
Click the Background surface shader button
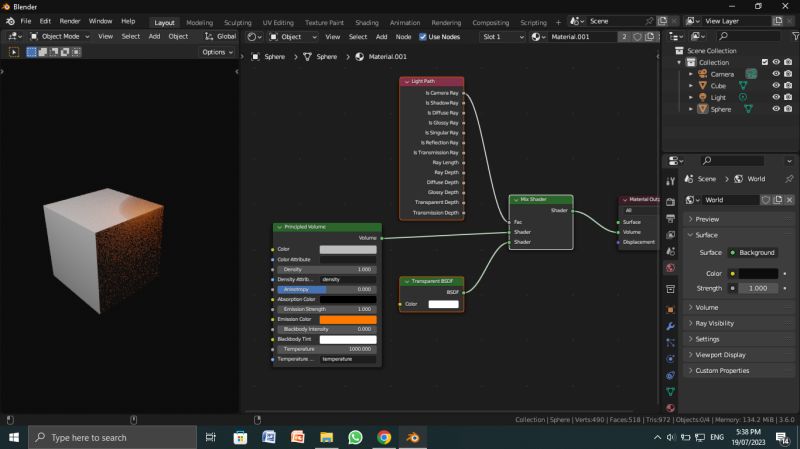point(753,253)
